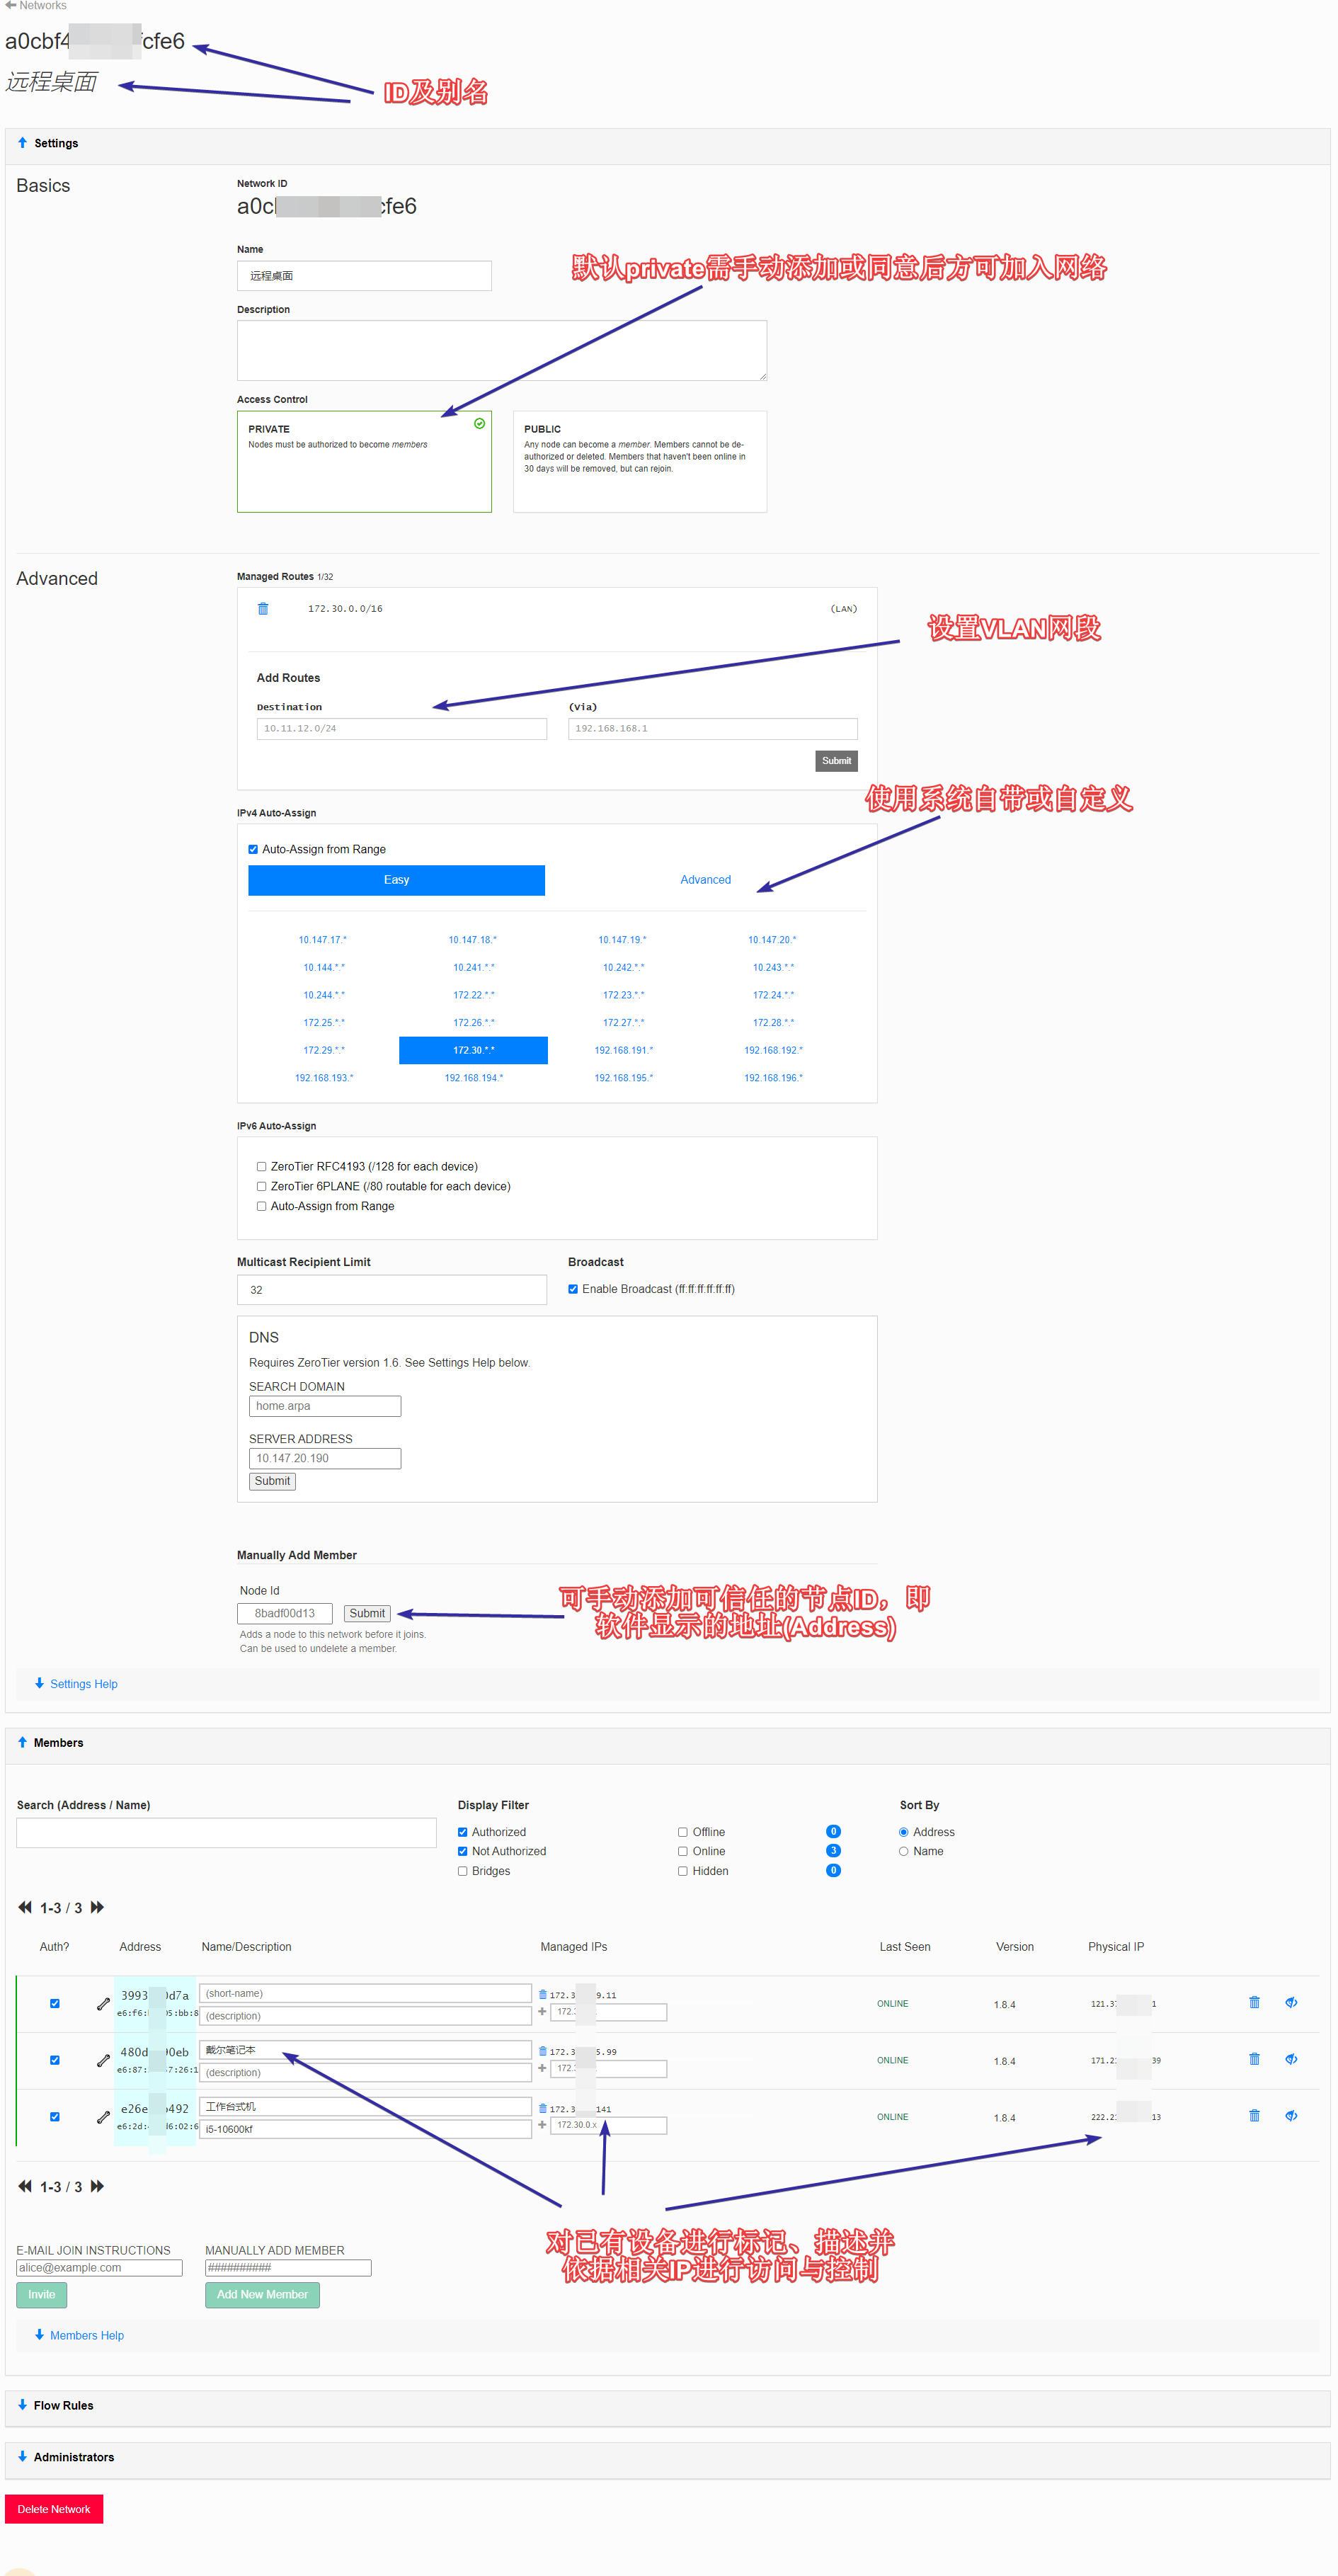This screenshot has width=1338, height=2576.
Task: Expand the Flow Rules section
Action: (63, 2405)
